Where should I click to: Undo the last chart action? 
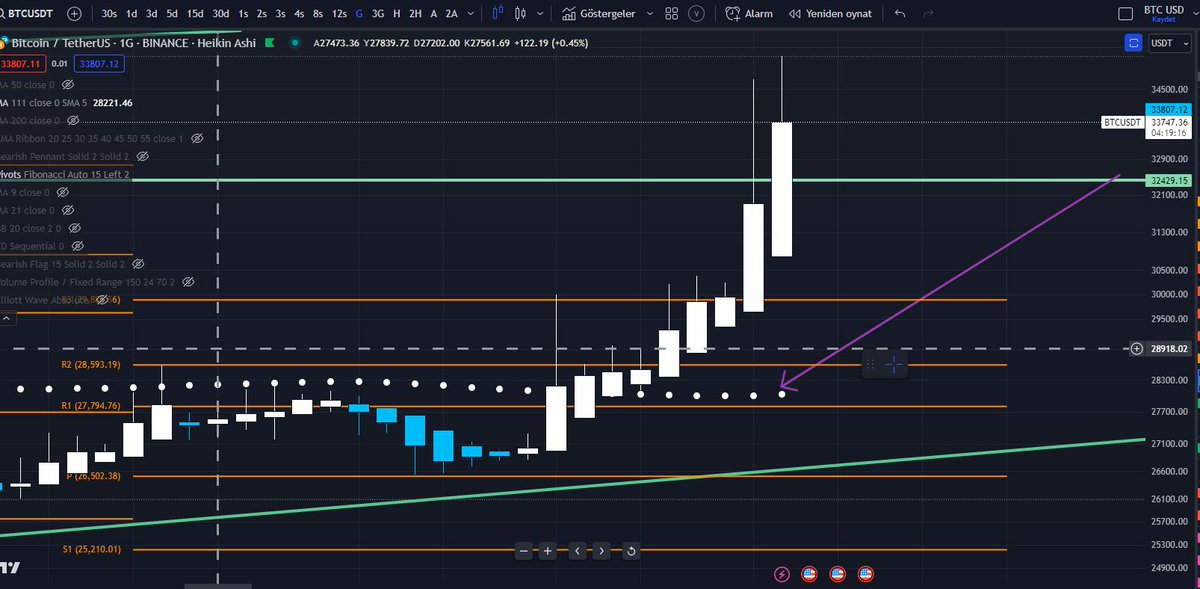[x=900, y=14]
